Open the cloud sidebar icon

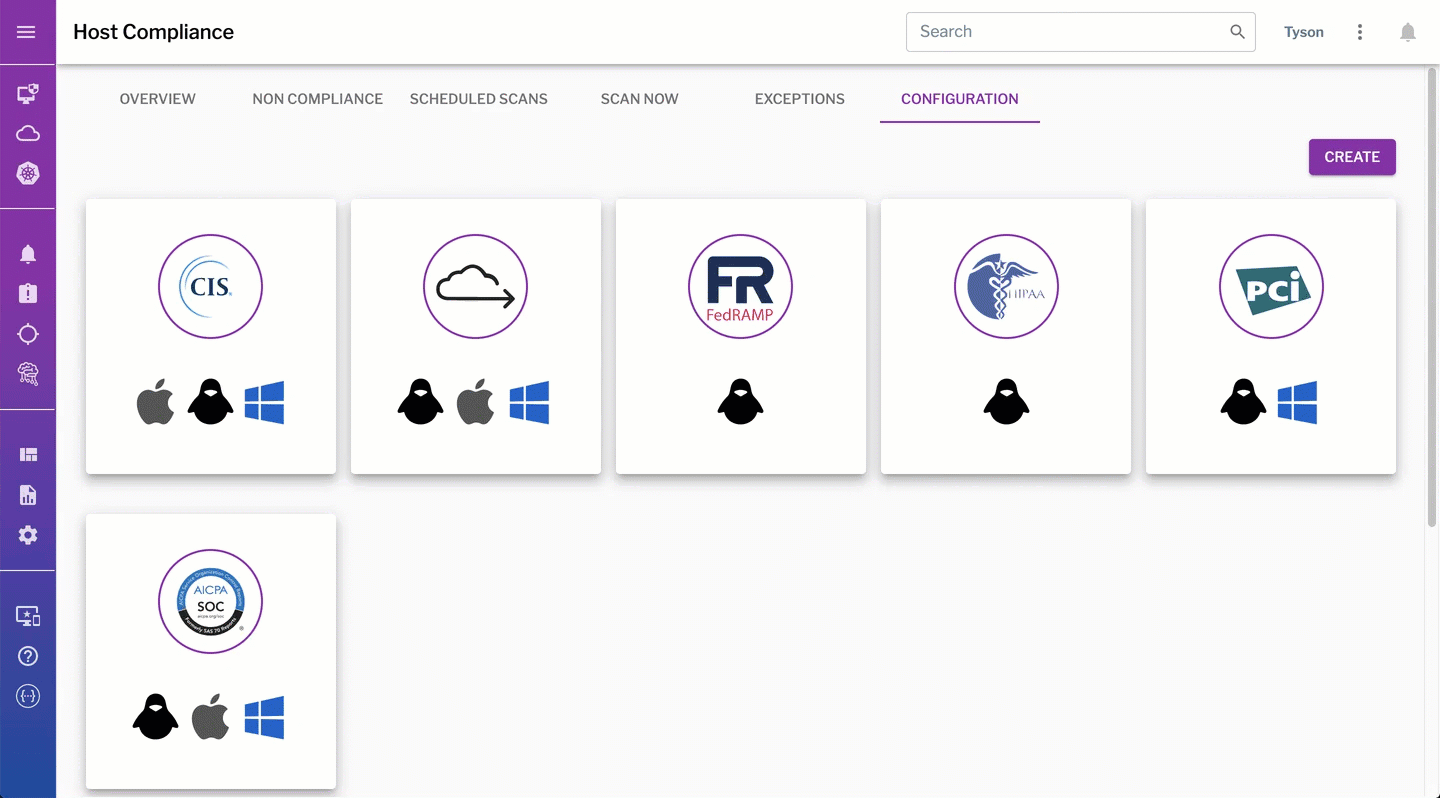coord(28,134)
